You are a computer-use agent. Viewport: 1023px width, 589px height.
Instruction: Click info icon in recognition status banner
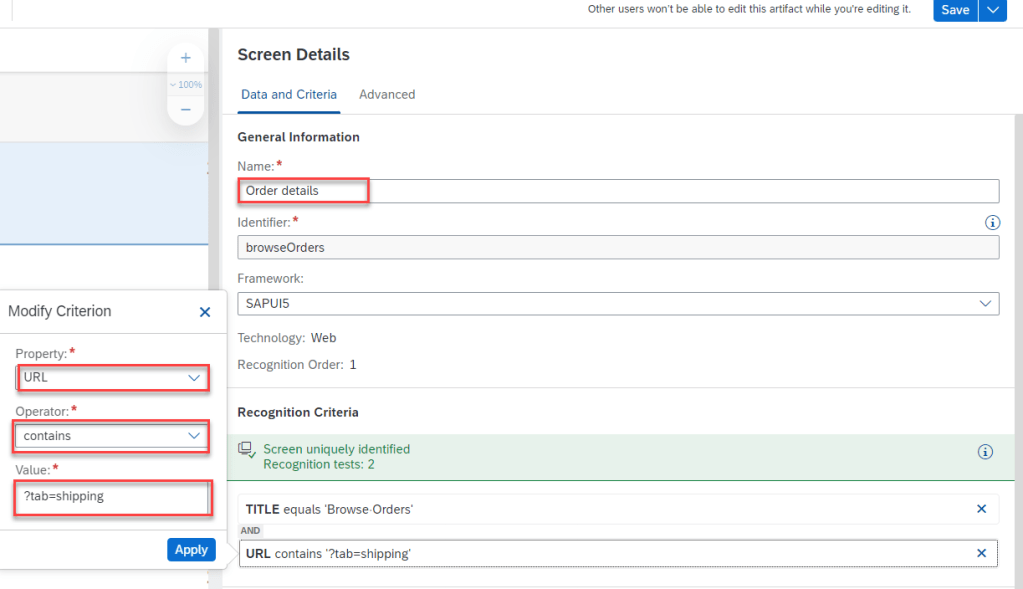[984, 452]
